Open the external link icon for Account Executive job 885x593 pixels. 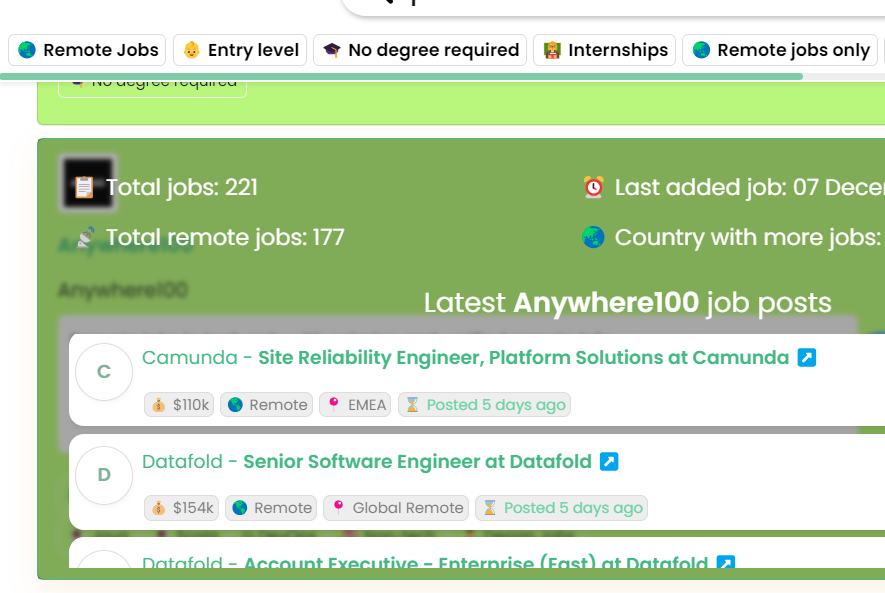[726, 562]
